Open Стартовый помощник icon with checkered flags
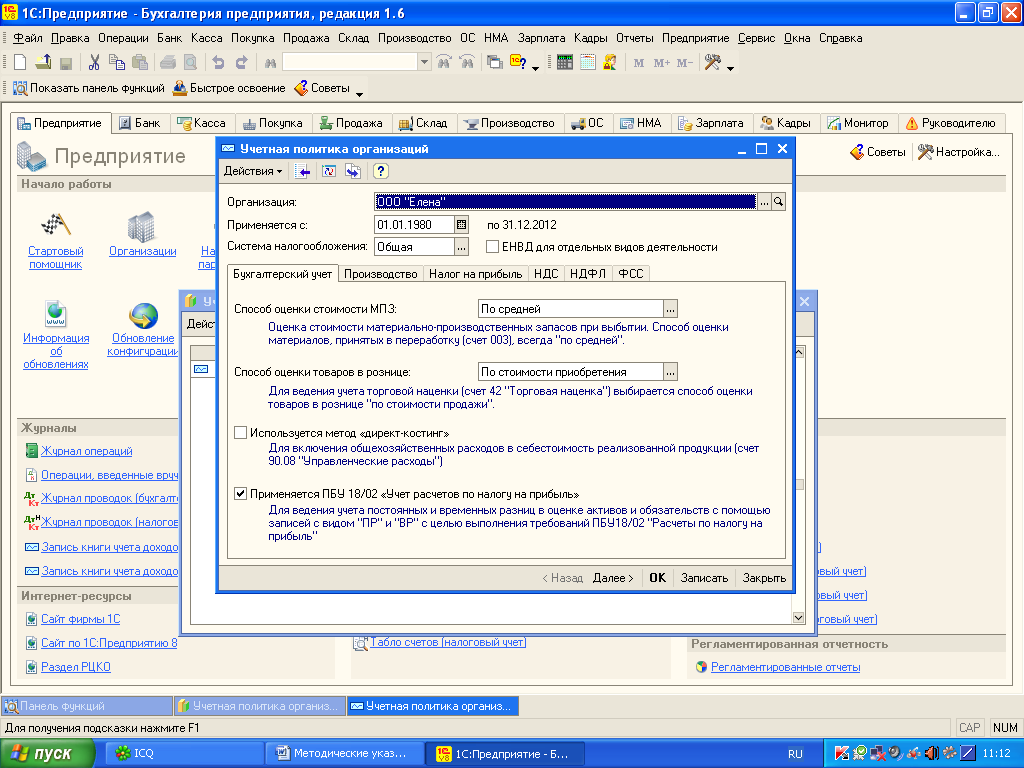The width and height of the screenshot is (1024, 768). (56, 225)
